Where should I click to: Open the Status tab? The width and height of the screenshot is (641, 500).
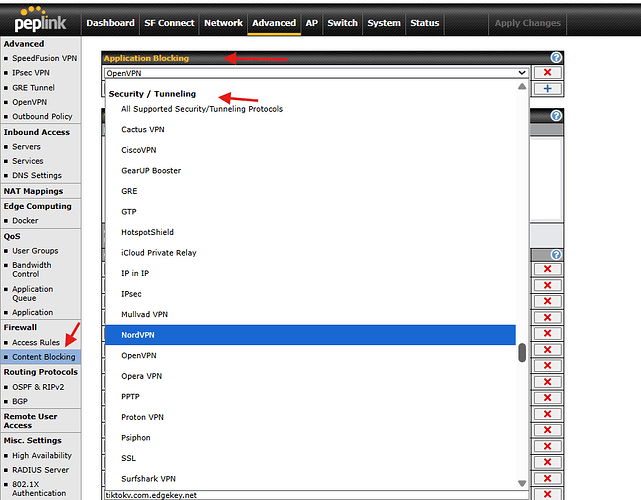click(x=425, y=23)
